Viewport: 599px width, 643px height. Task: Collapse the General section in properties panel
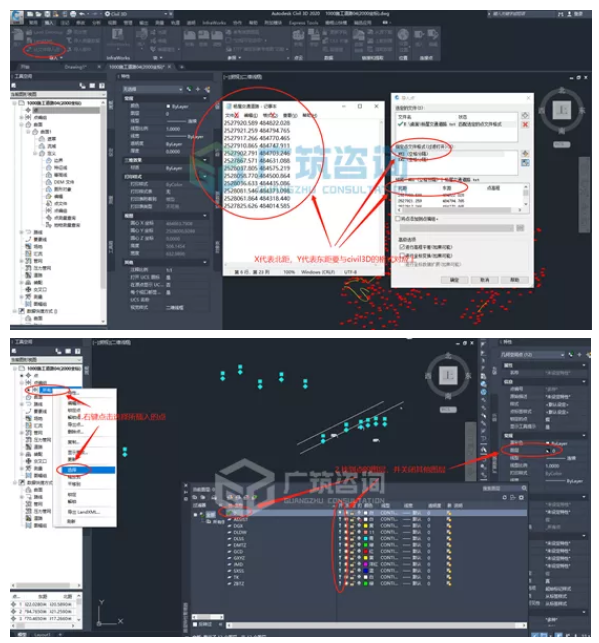click(x=204, y=98)
